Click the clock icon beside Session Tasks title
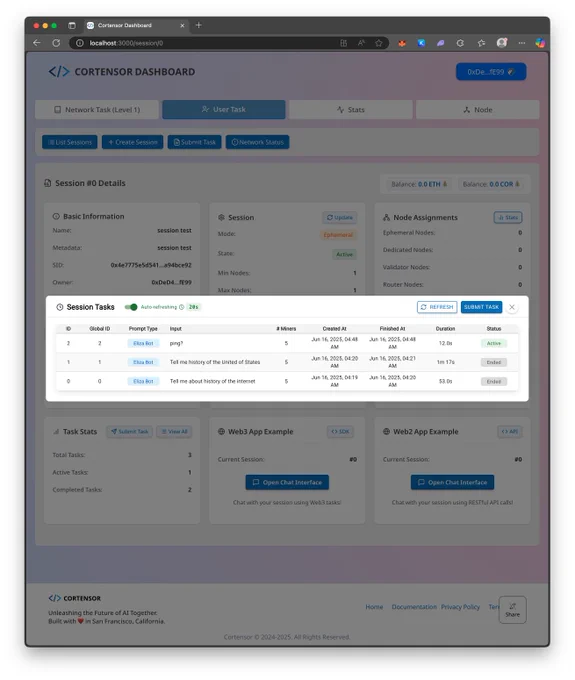 pos(60,307)
